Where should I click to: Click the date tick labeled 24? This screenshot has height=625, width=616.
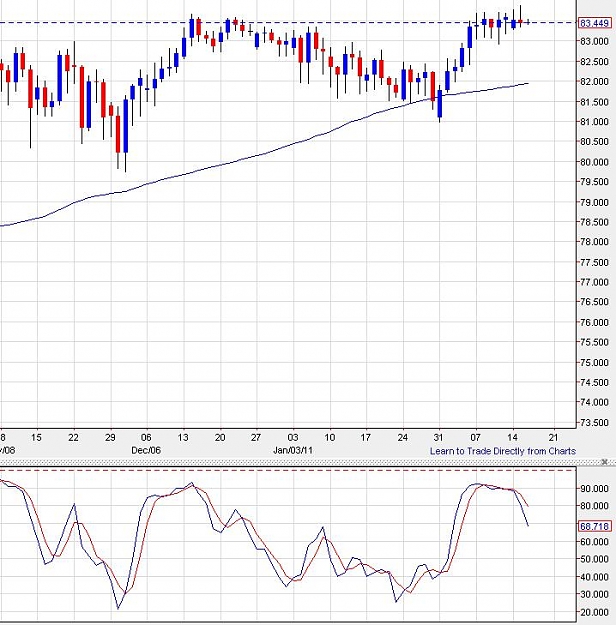pyautogui.click(x=403, y=438)
